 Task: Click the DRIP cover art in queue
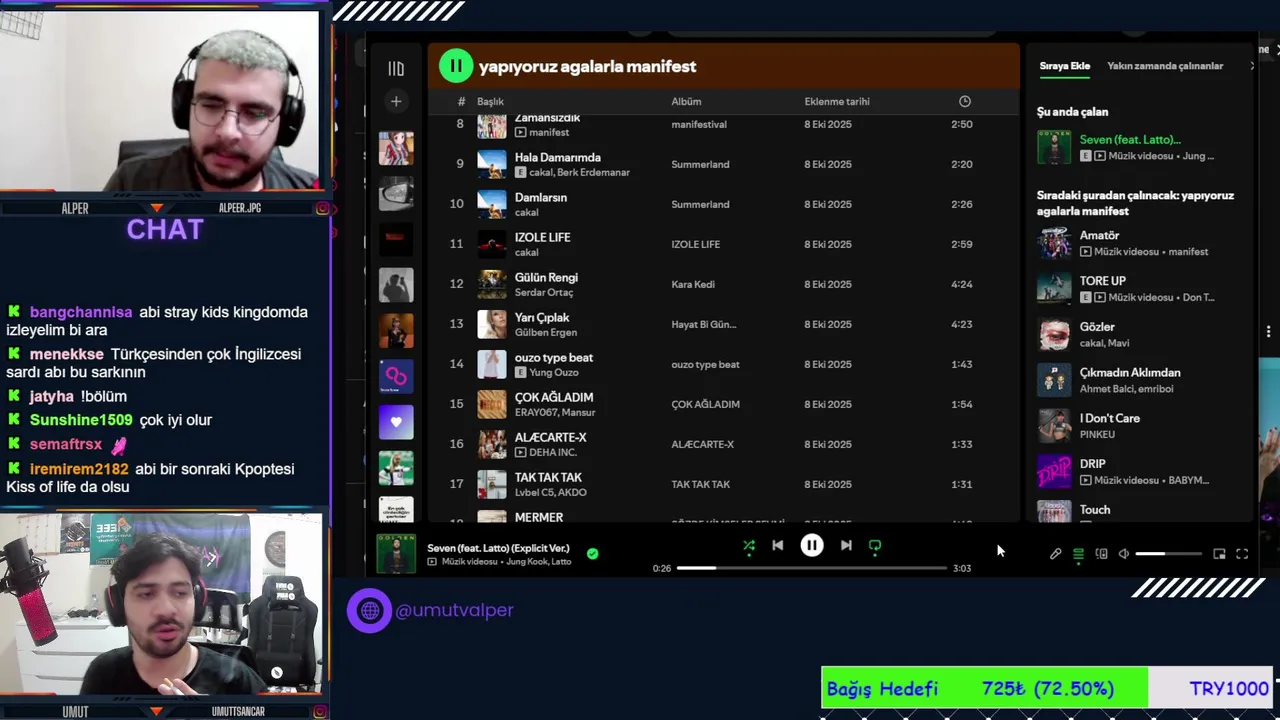tap(1054, 472)
